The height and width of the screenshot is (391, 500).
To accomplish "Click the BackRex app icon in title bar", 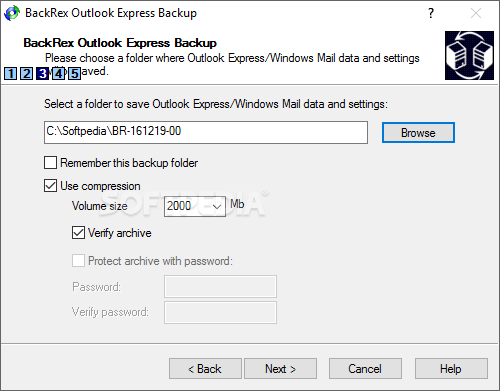I will click(x=12, y=13).
